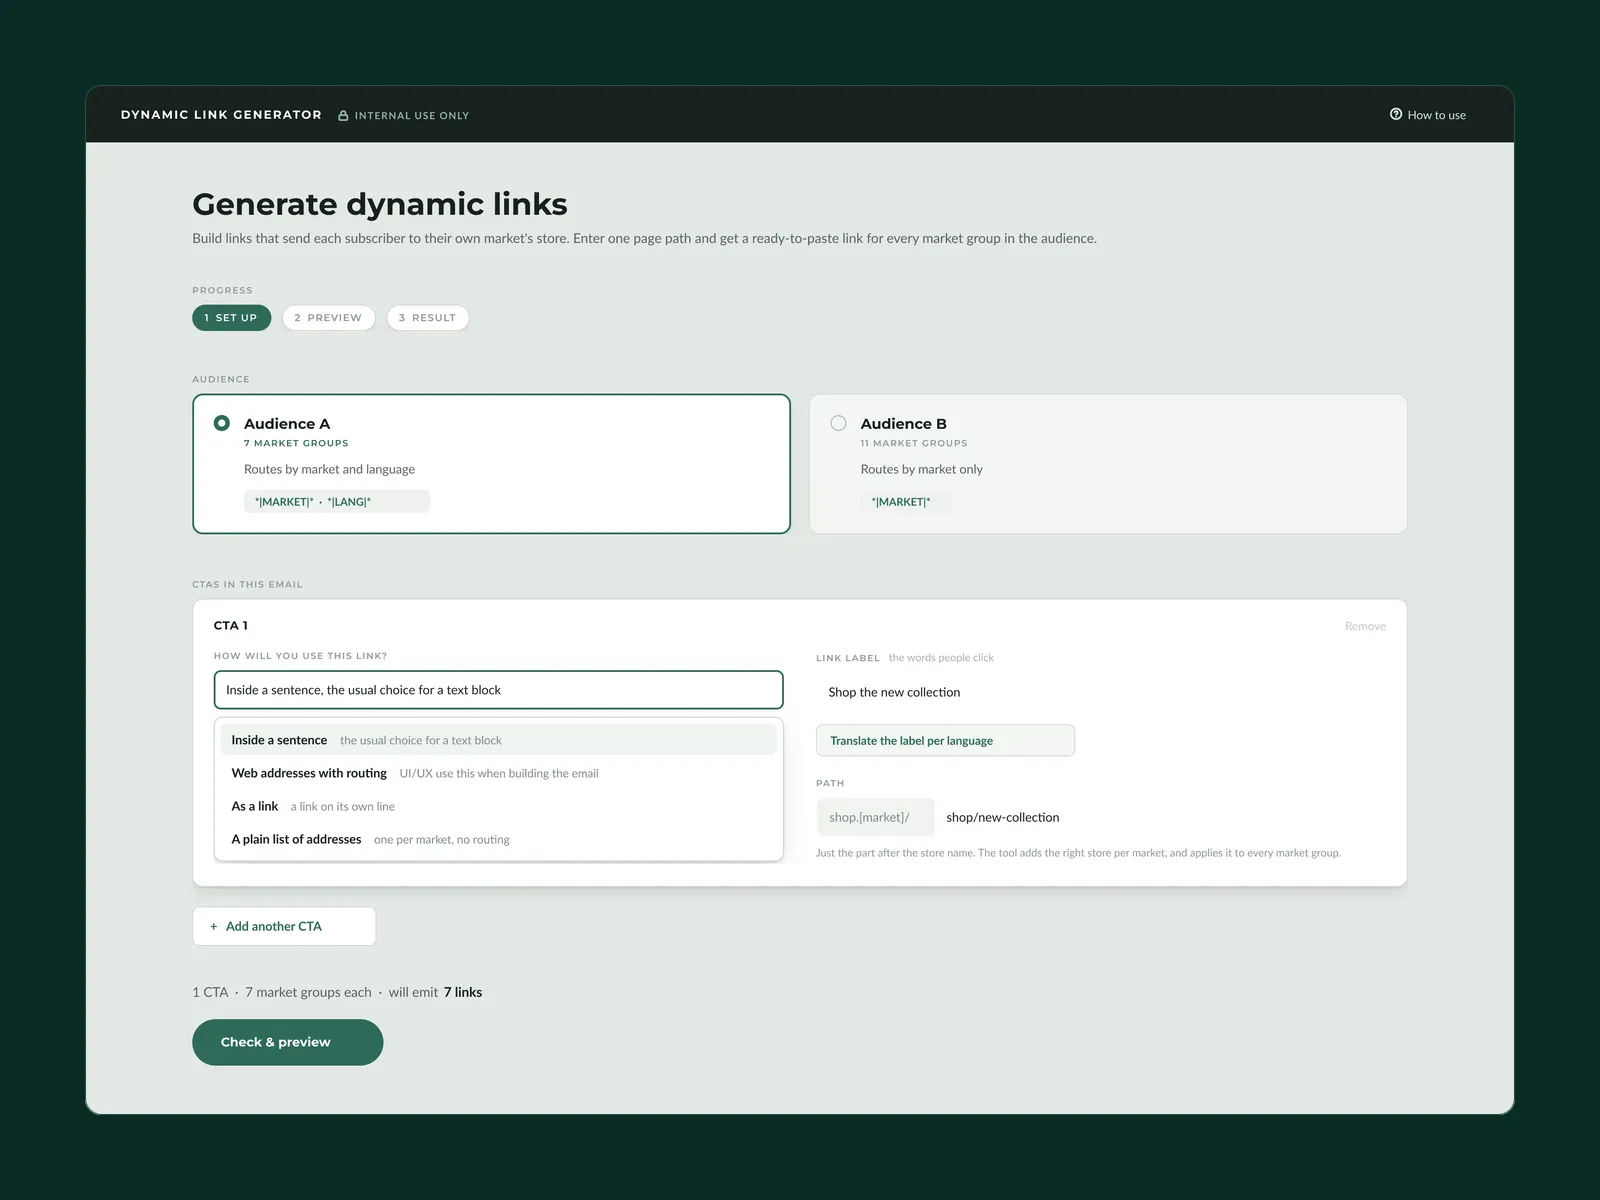Choose the As a link option
Viewport: 1600px width, 1200px height.
pos(498,806)
